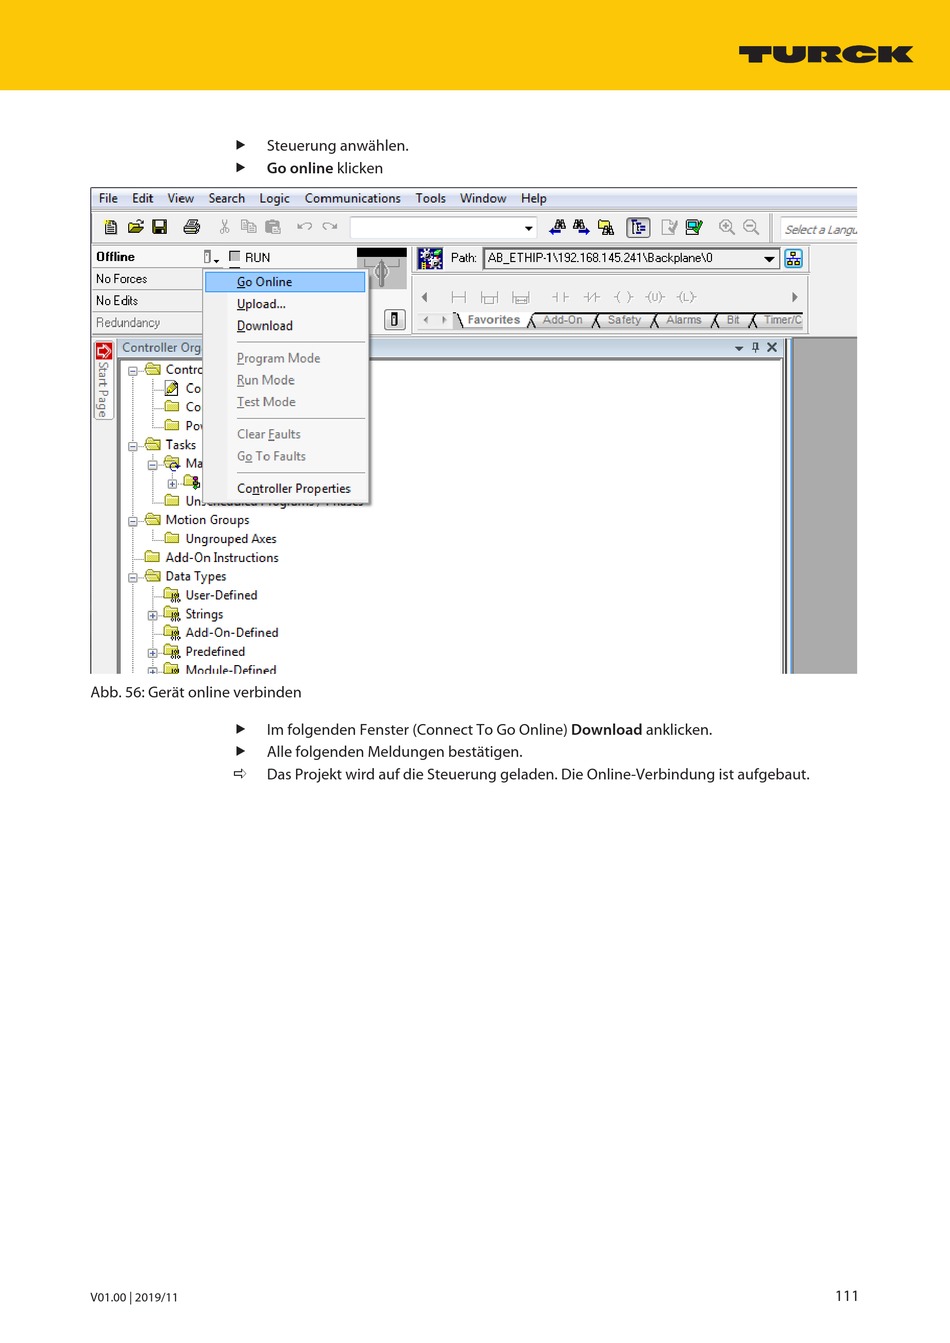Pin the Controller Organizer pane

click(x=756, y=347)
